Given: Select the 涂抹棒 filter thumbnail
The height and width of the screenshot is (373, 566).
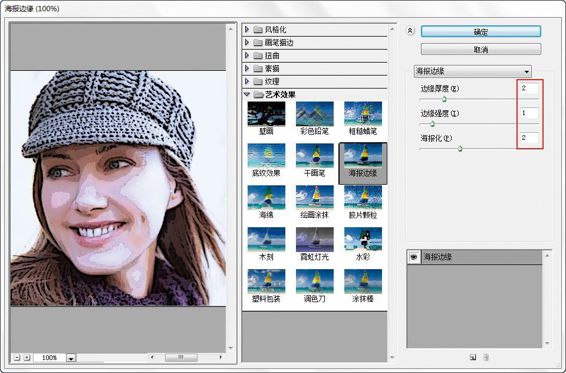Looking at the screenshot, I should [363, 286].
